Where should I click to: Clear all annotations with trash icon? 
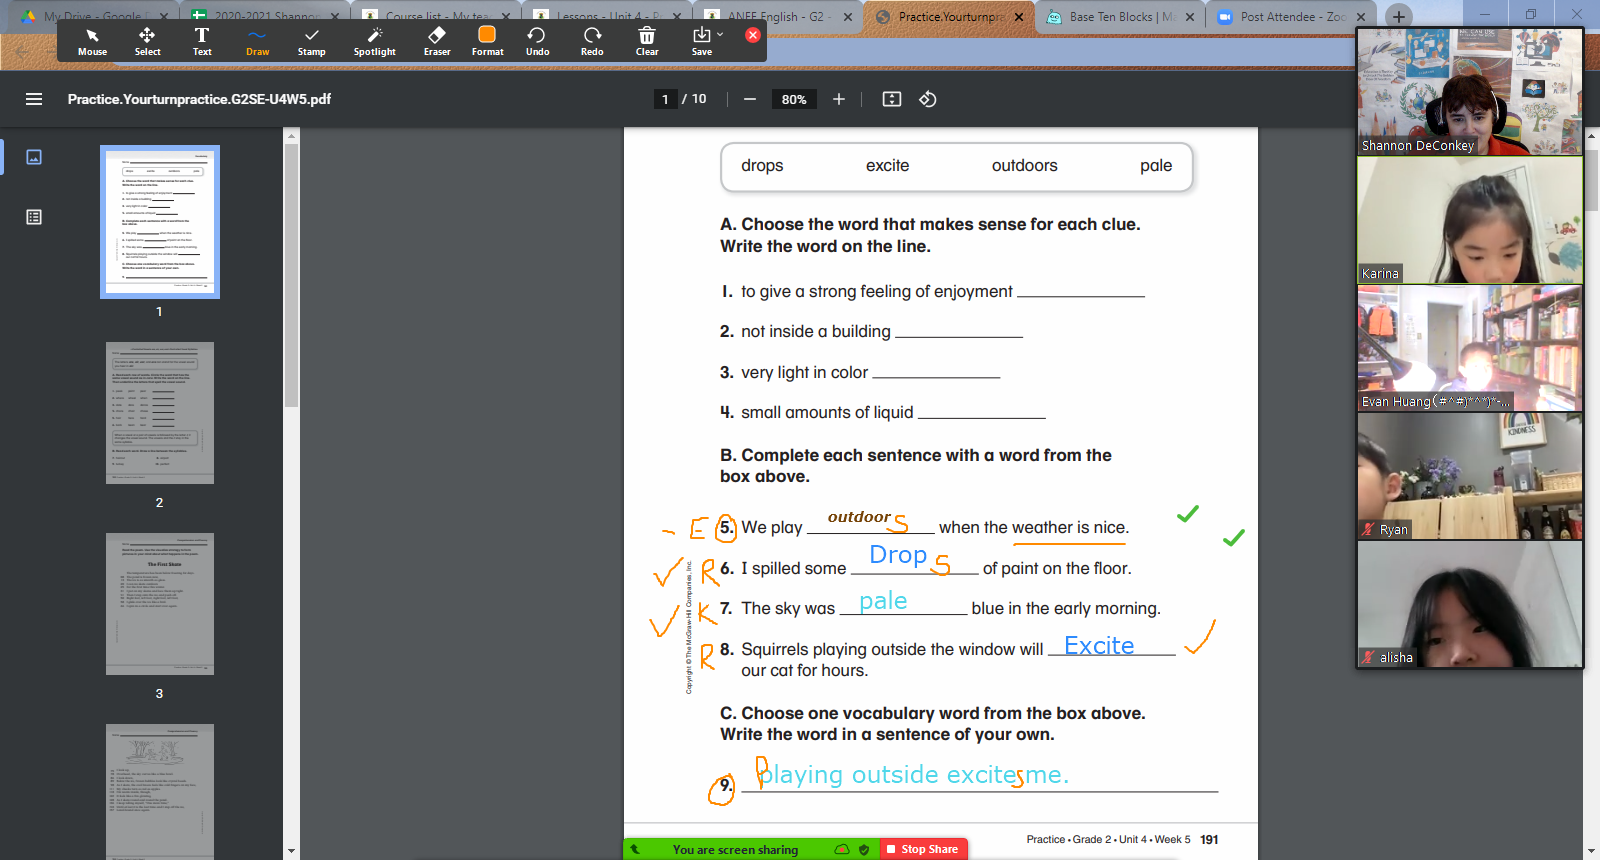(x=647, y=42)
